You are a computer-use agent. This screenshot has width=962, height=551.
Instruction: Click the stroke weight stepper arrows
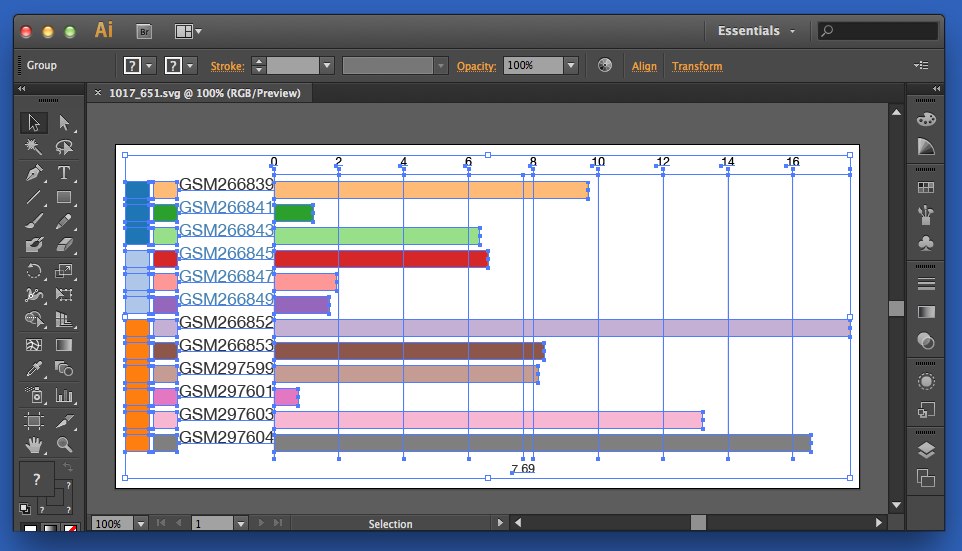pos(259,65)
